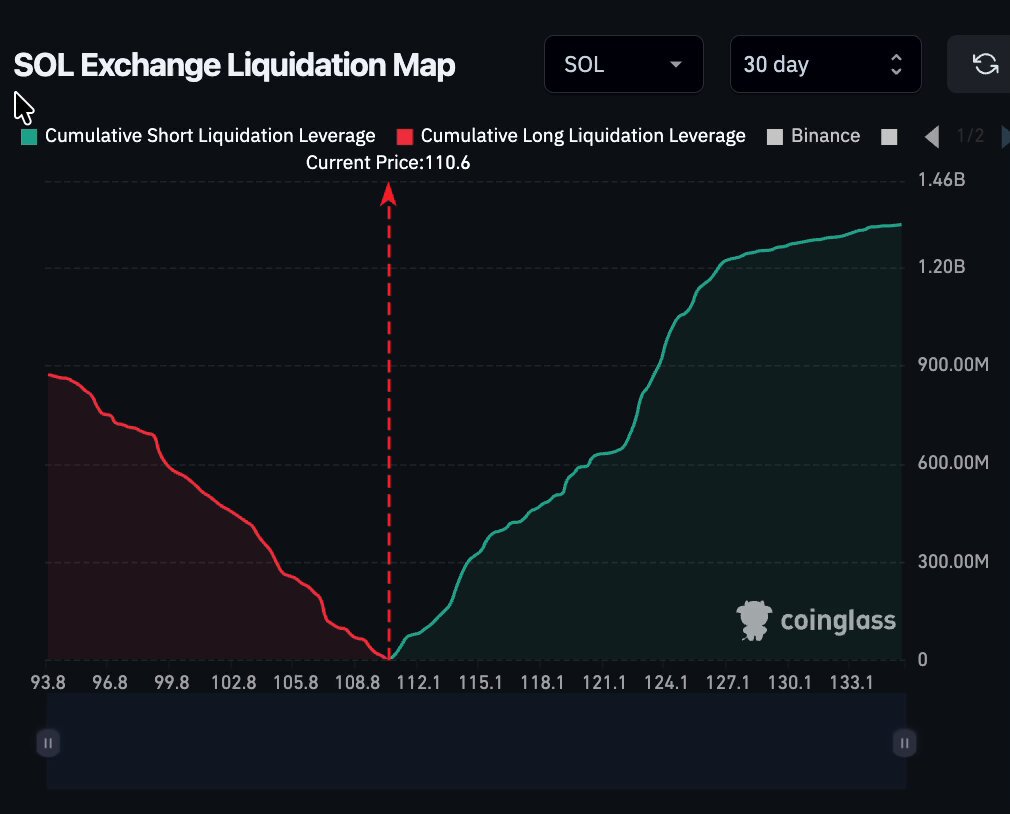Toggle Cumulative Short Liquidation Leverage series
Viewport: 1010px width, 814px height.
[198, 136]
